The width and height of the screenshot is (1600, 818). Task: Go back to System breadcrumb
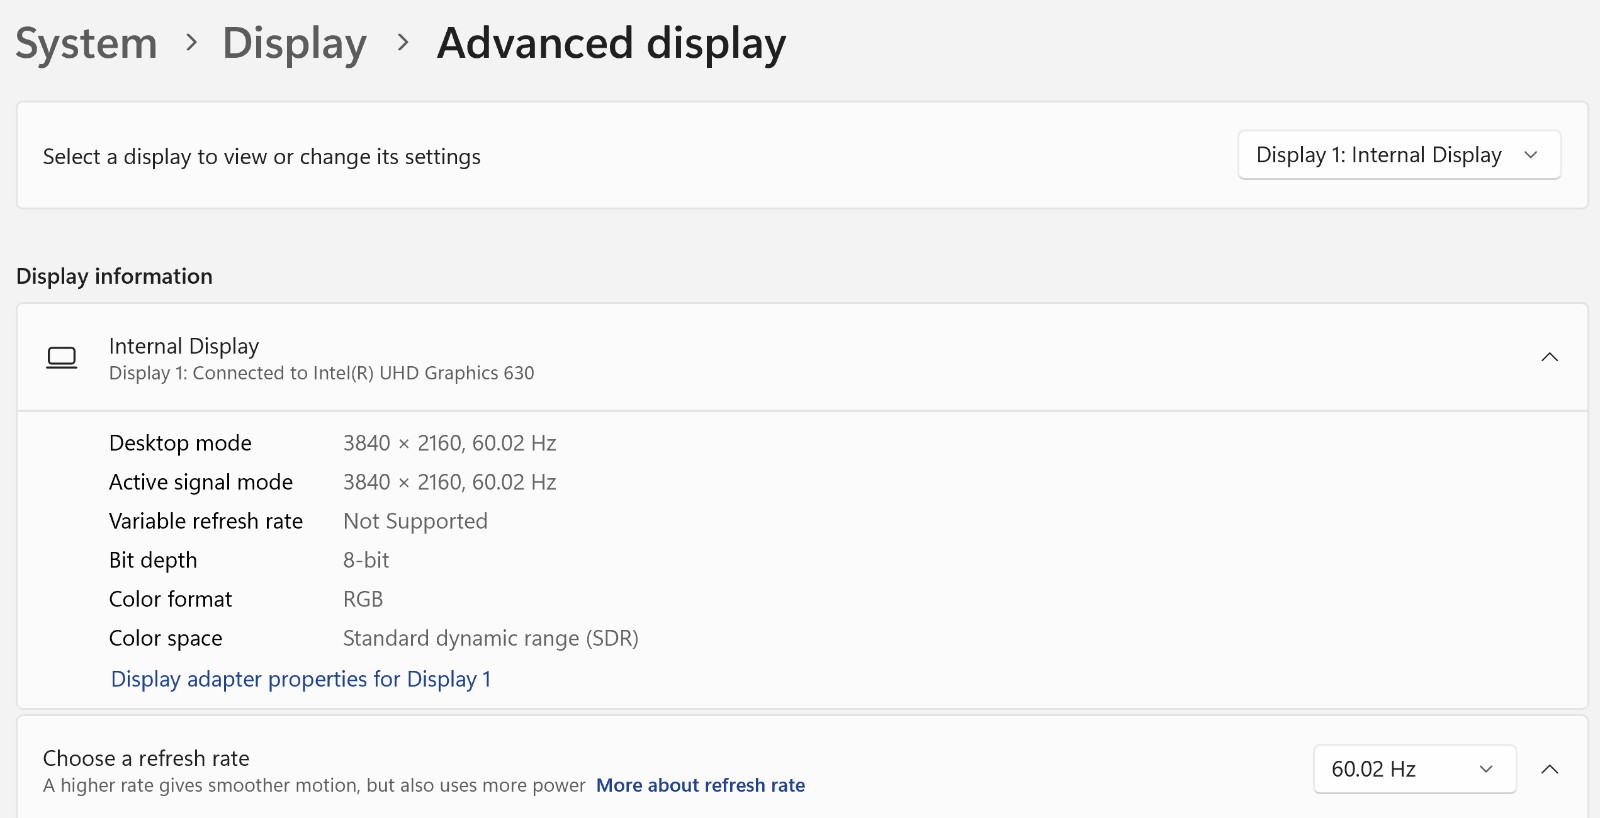point(87,44)
